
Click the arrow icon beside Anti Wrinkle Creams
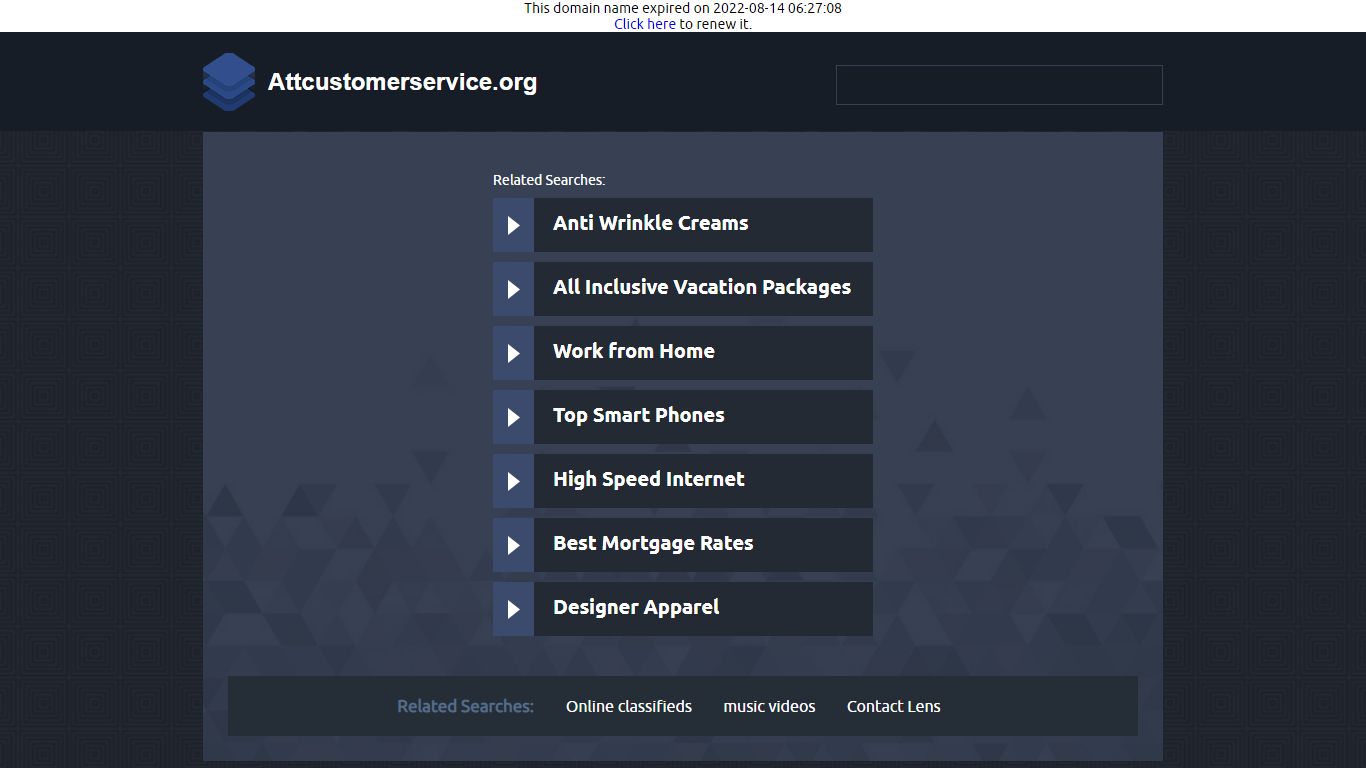tap(513, 225)
